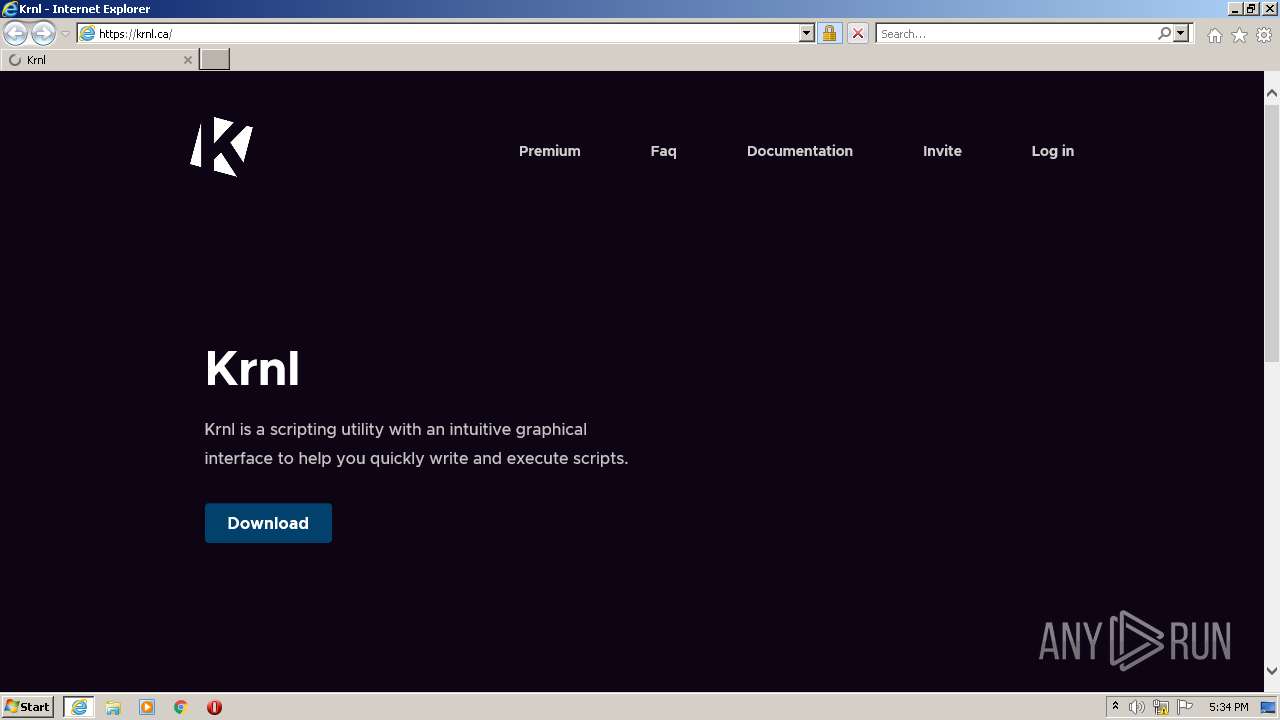Click the volume speaker tray icon
1280x720 pixels.
[x=1137, y=707]
